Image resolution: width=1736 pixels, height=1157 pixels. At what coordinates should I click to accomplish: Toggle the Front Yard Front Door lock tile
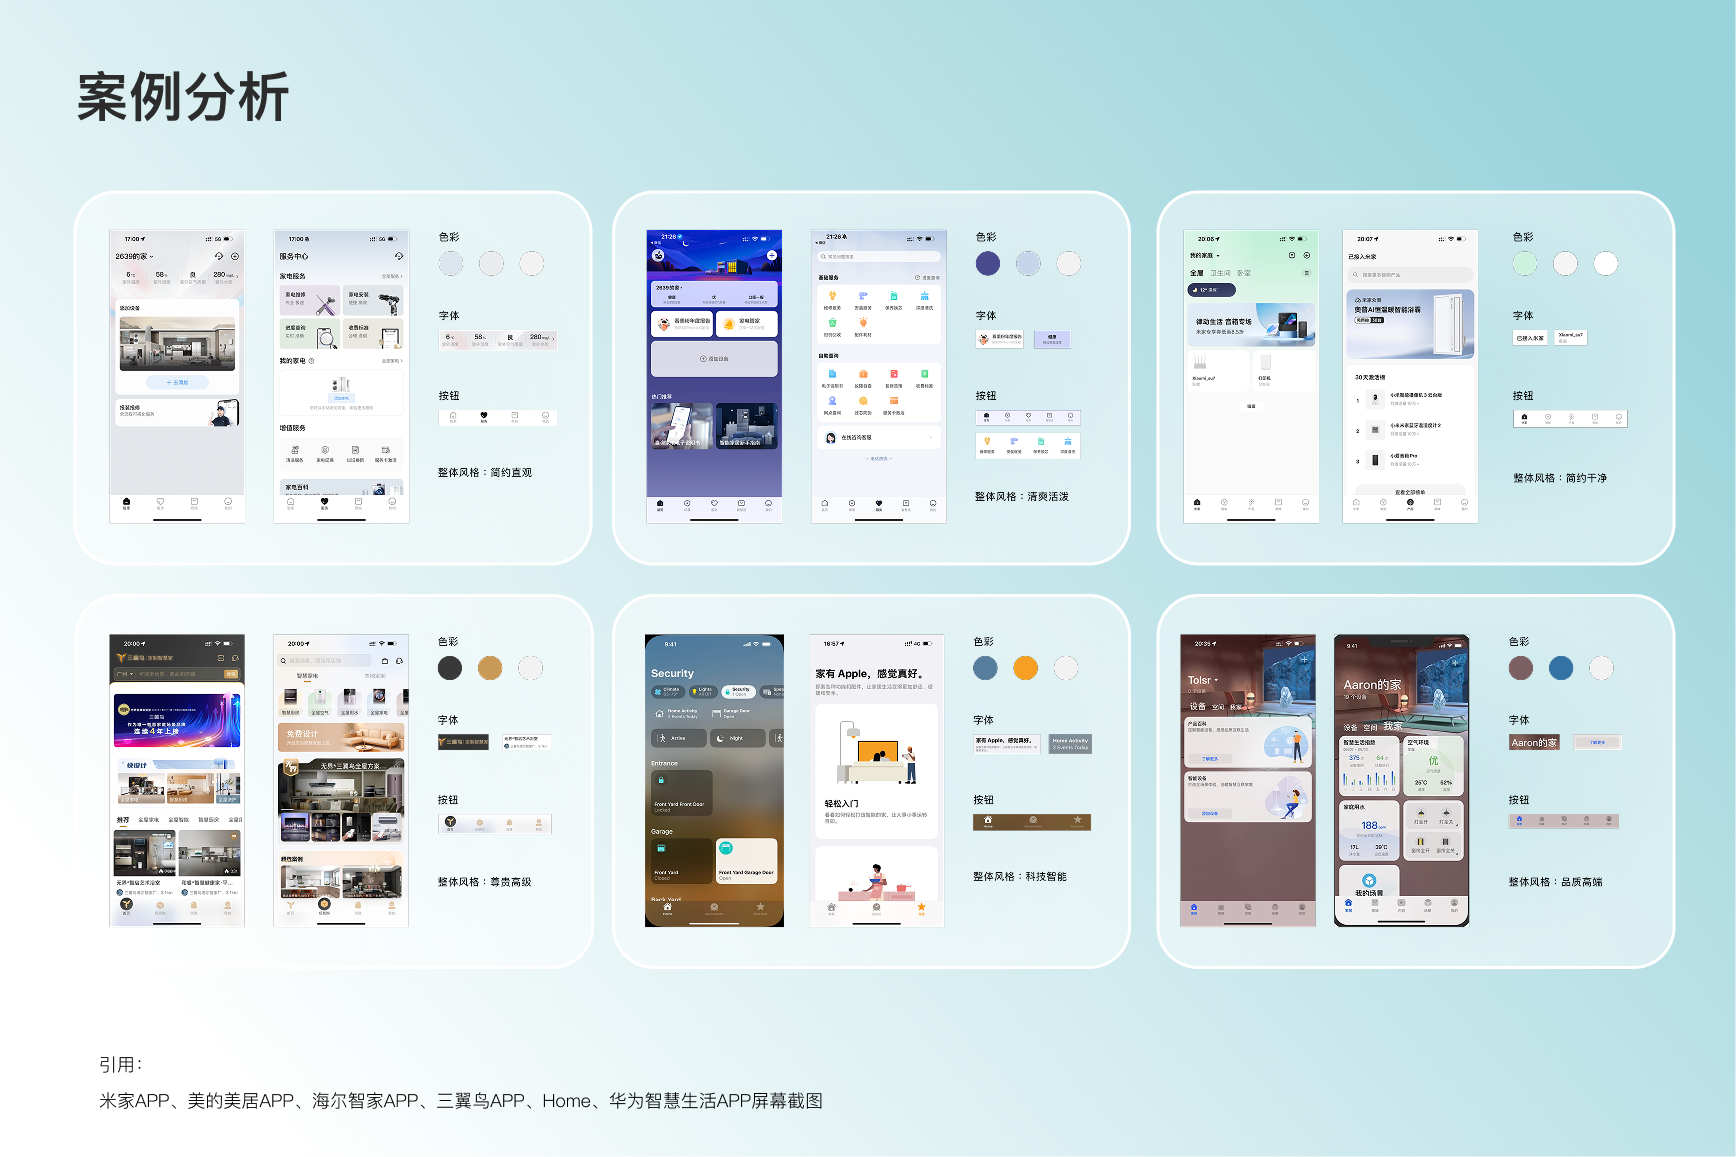tap(681, 792)
